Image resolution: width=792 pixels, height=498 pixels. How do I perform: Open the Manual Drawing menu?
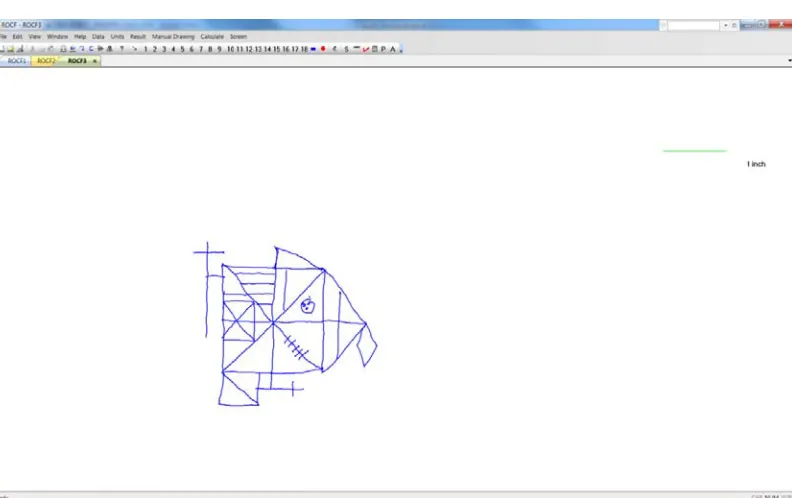[173, 37]
